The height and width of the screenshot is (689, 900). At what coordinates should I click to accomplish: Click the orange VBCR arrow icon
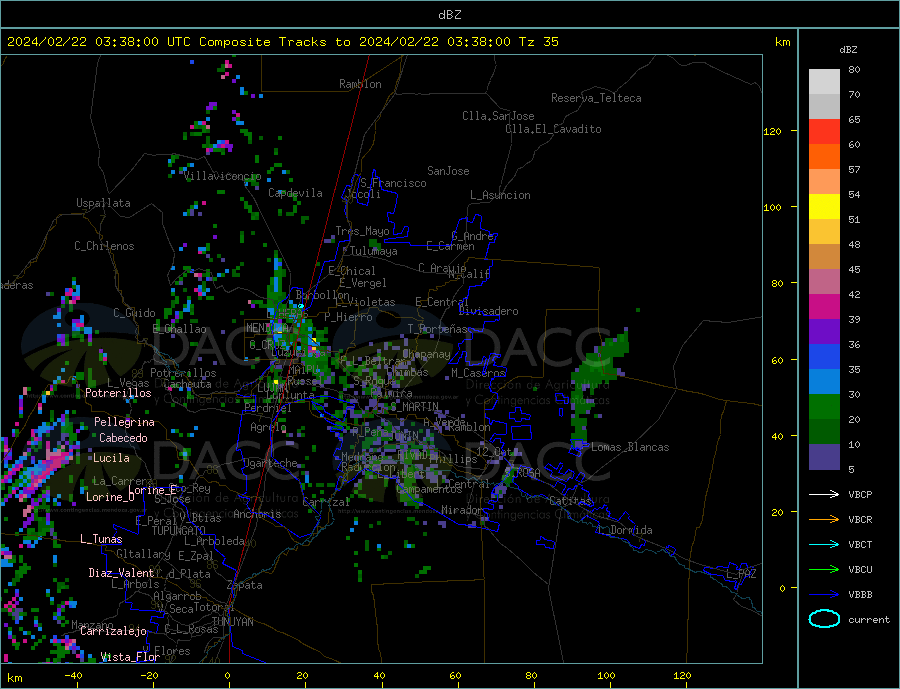click(824, 520)
